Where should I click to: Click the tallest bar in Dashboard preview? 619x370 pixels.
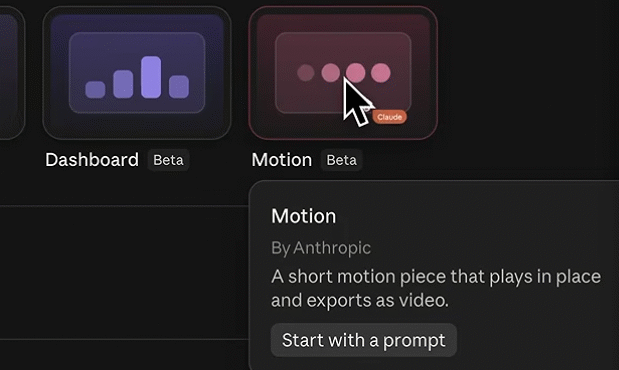(x=151, y=77)
